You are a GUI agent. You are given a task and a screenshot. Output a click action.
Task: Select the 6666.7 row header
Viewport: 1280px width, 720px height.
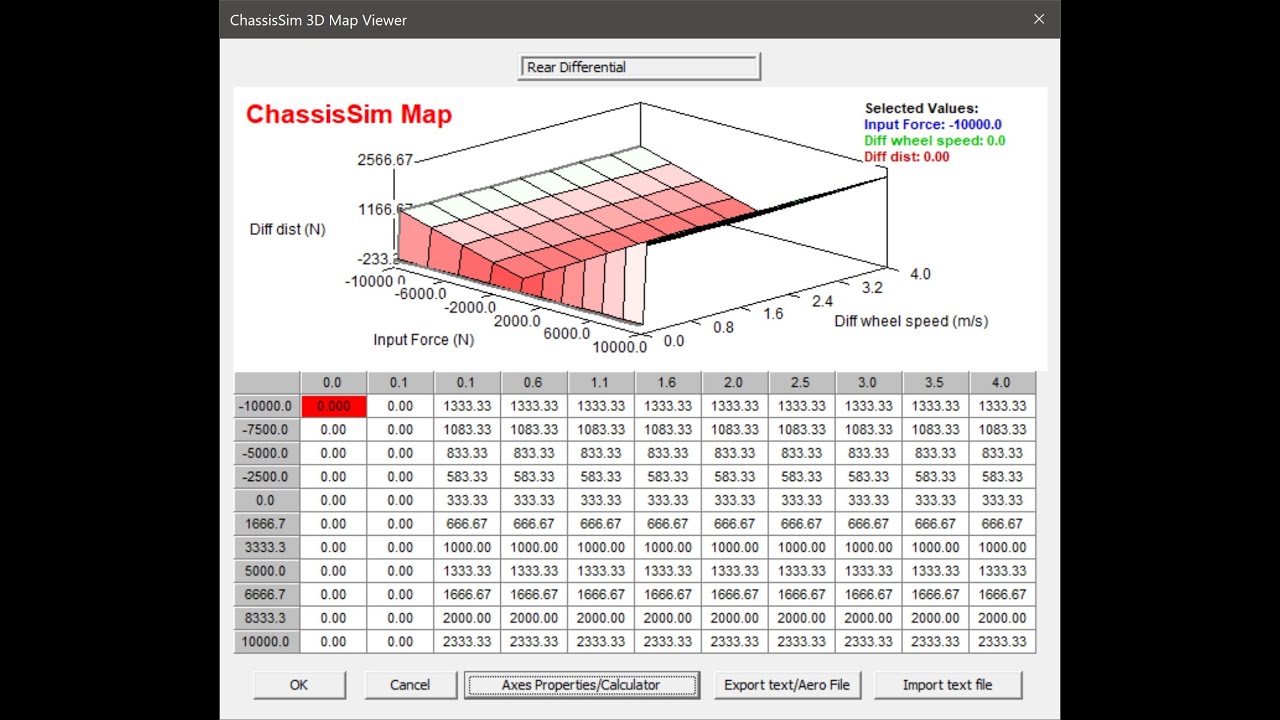point(267,594)
